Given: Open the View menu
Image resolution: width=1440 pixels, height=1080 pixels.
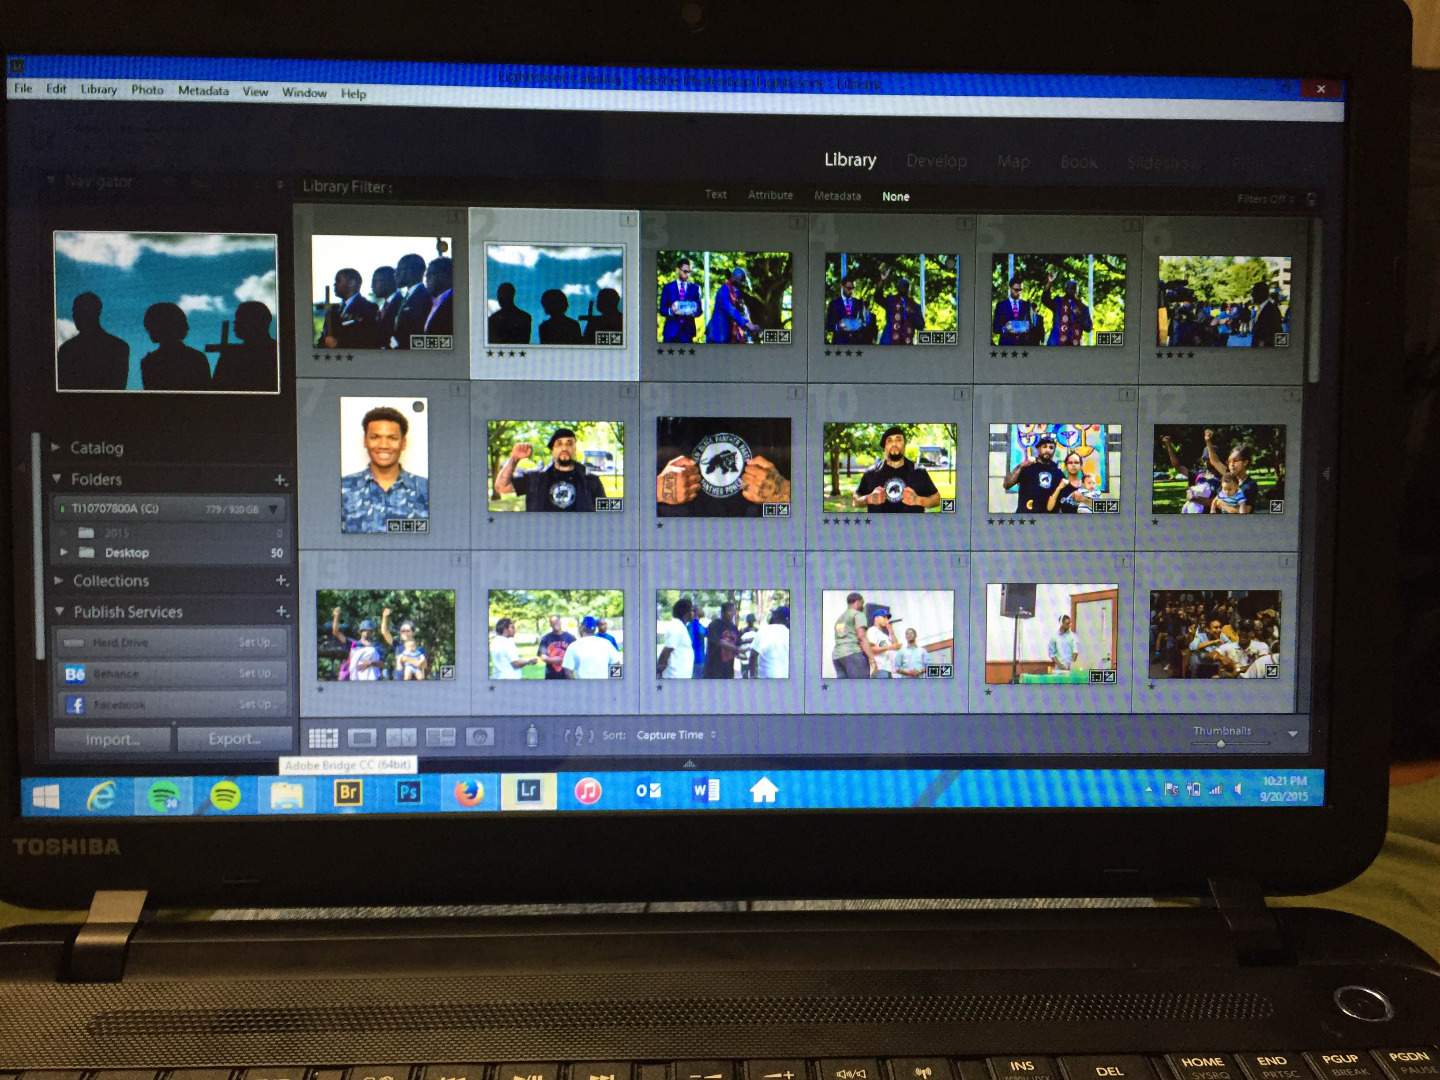Looking at the screenshot, I should [255, 92].
